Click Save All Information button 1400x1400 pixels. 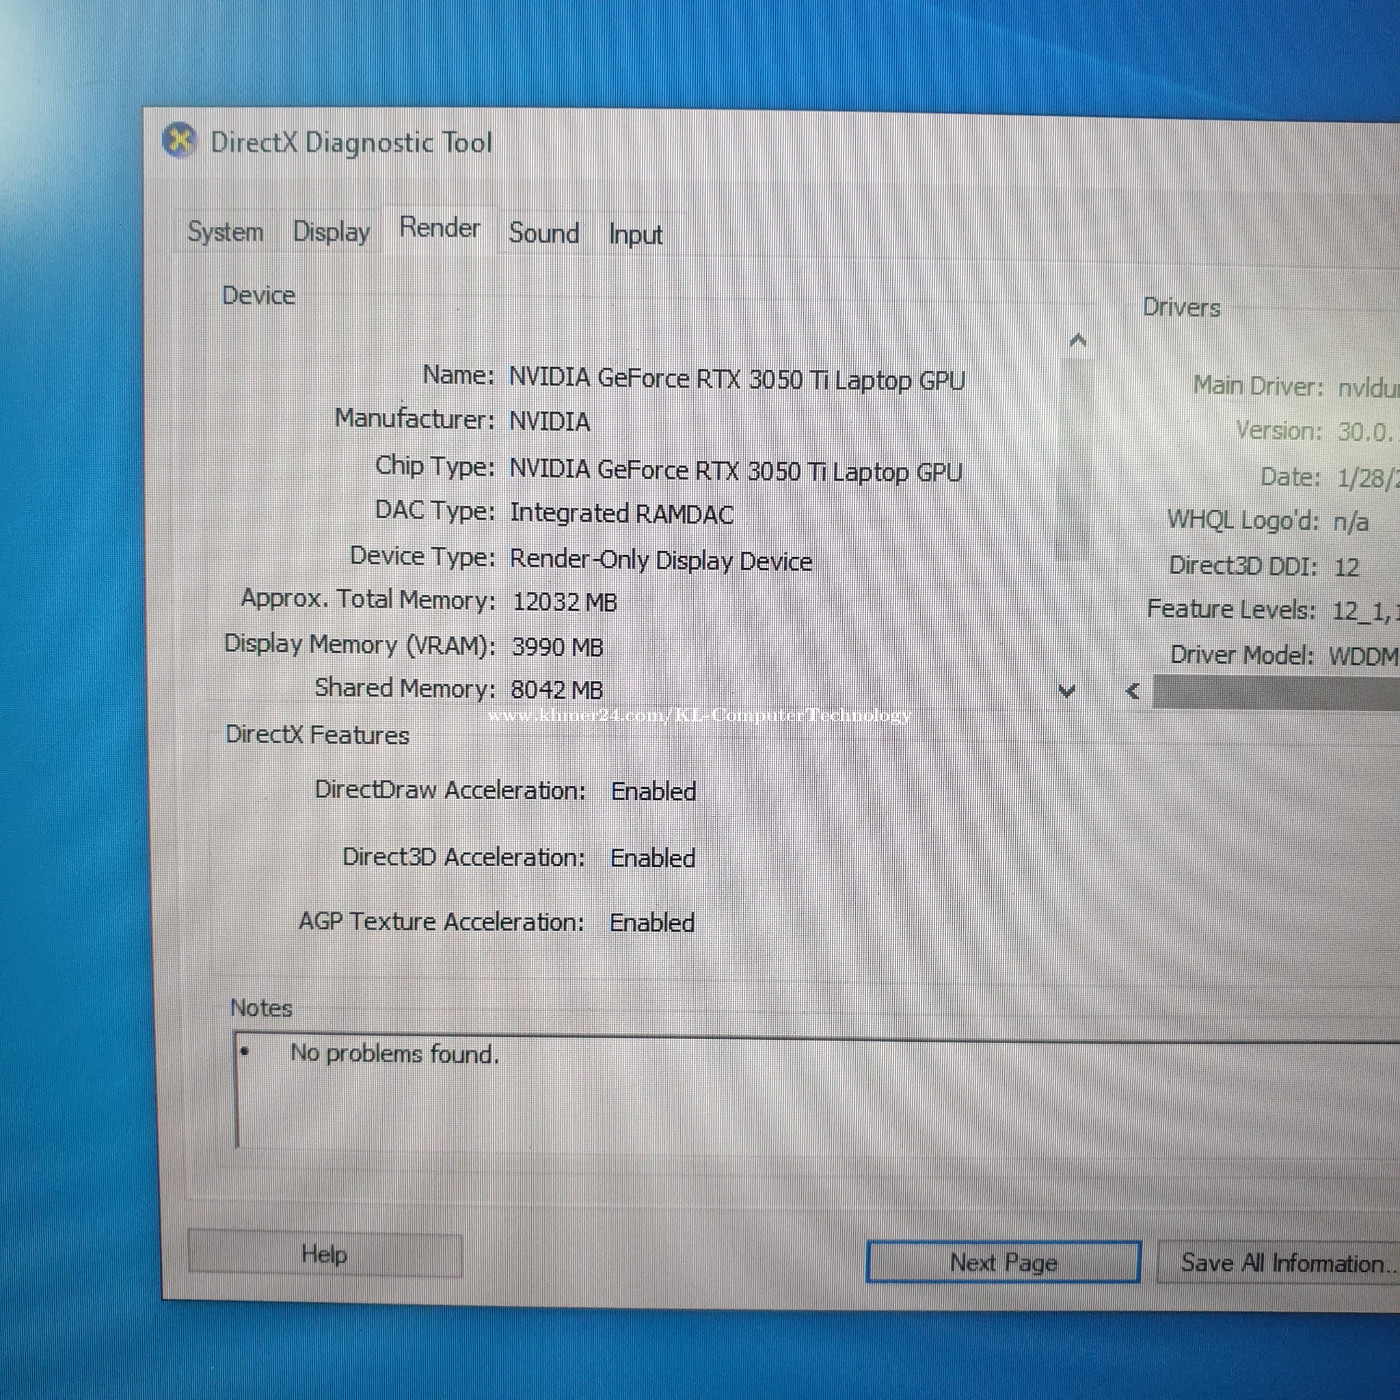1279,1263
